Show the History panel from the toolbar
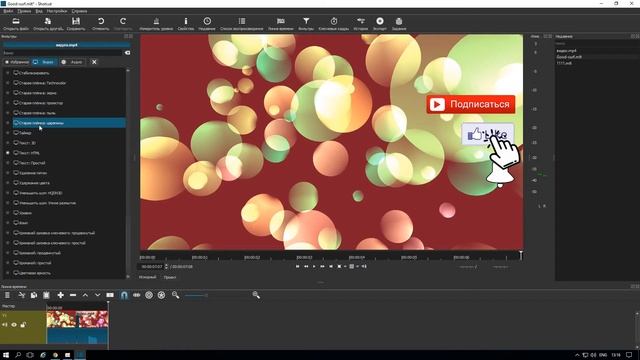The image size is (640, 360). pyautogui.click(x=361, y=21)
